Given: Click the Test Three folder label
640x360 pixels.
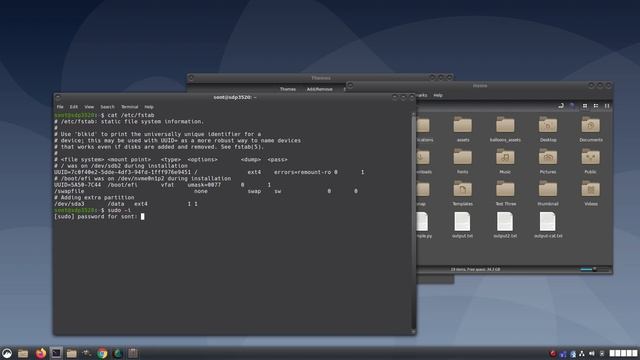Looking at the screenshot, I should point(505,204).
